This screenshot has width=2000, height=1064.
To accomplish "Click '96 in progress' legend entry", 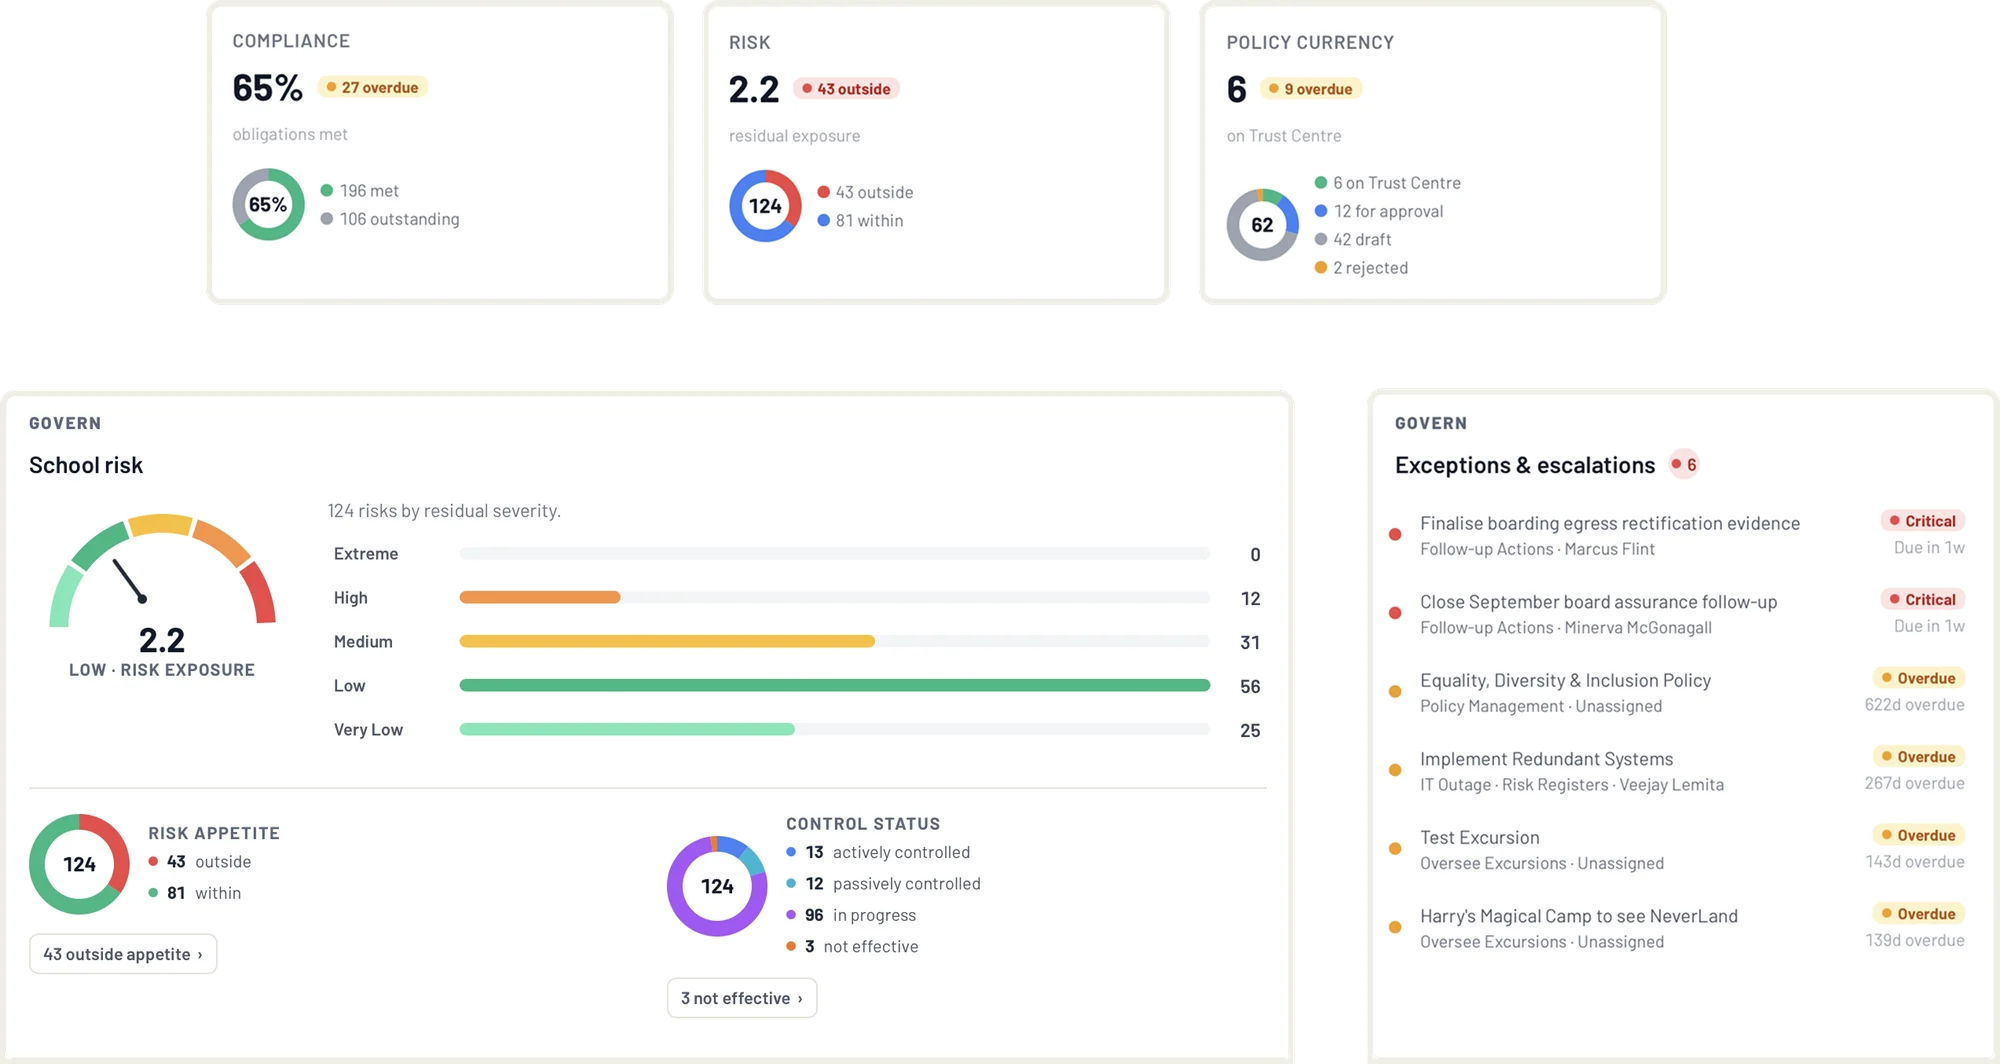I will pyautogui.click(x=851, y=915).
